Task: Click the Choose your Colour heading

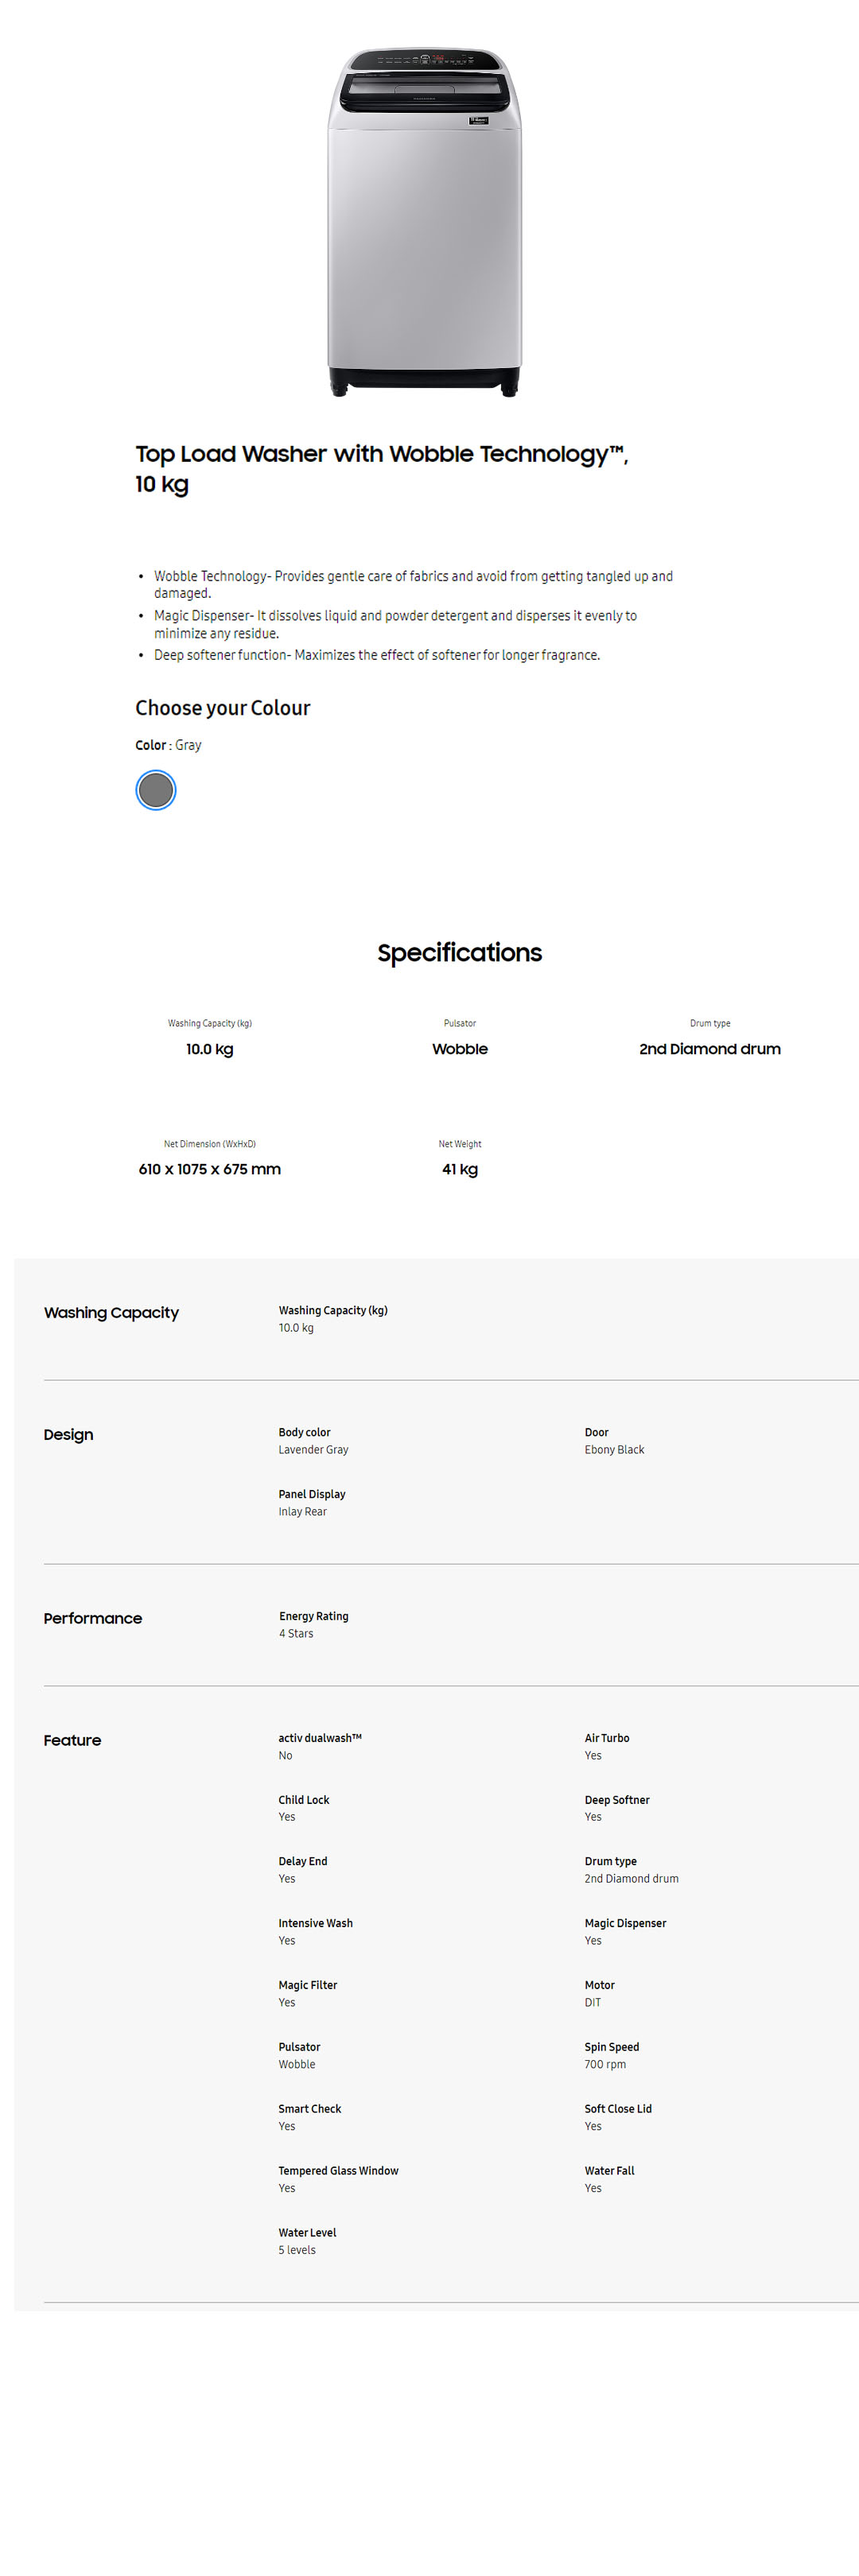Action: [x=223, y=708]
